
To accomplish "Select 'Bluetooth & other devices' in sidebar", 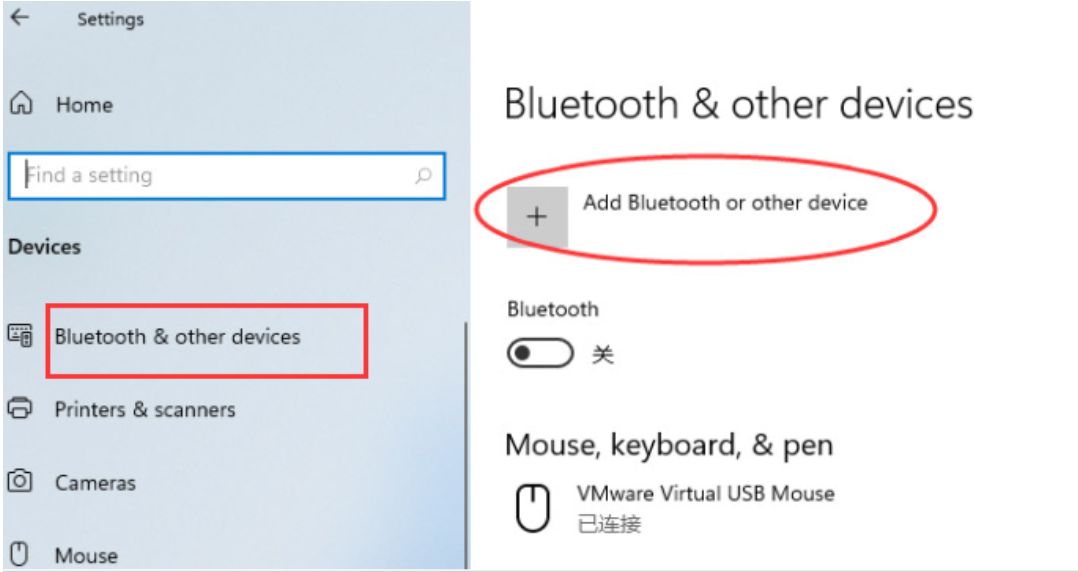I will click(177, 337).
